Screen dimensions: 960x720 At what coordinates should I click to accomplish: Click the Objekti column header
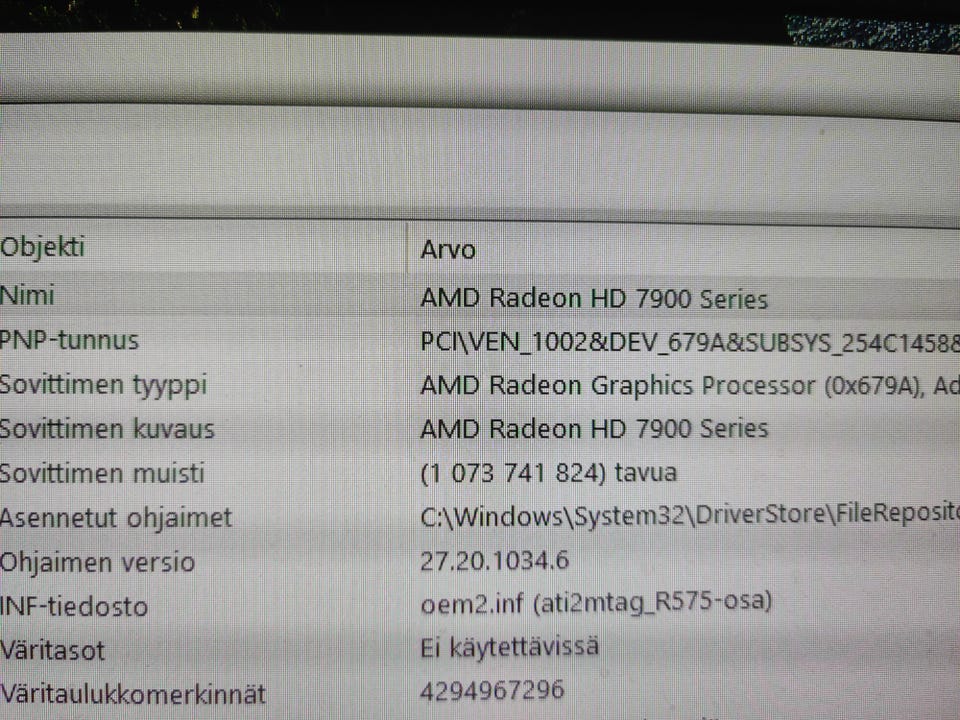point(42,247)
